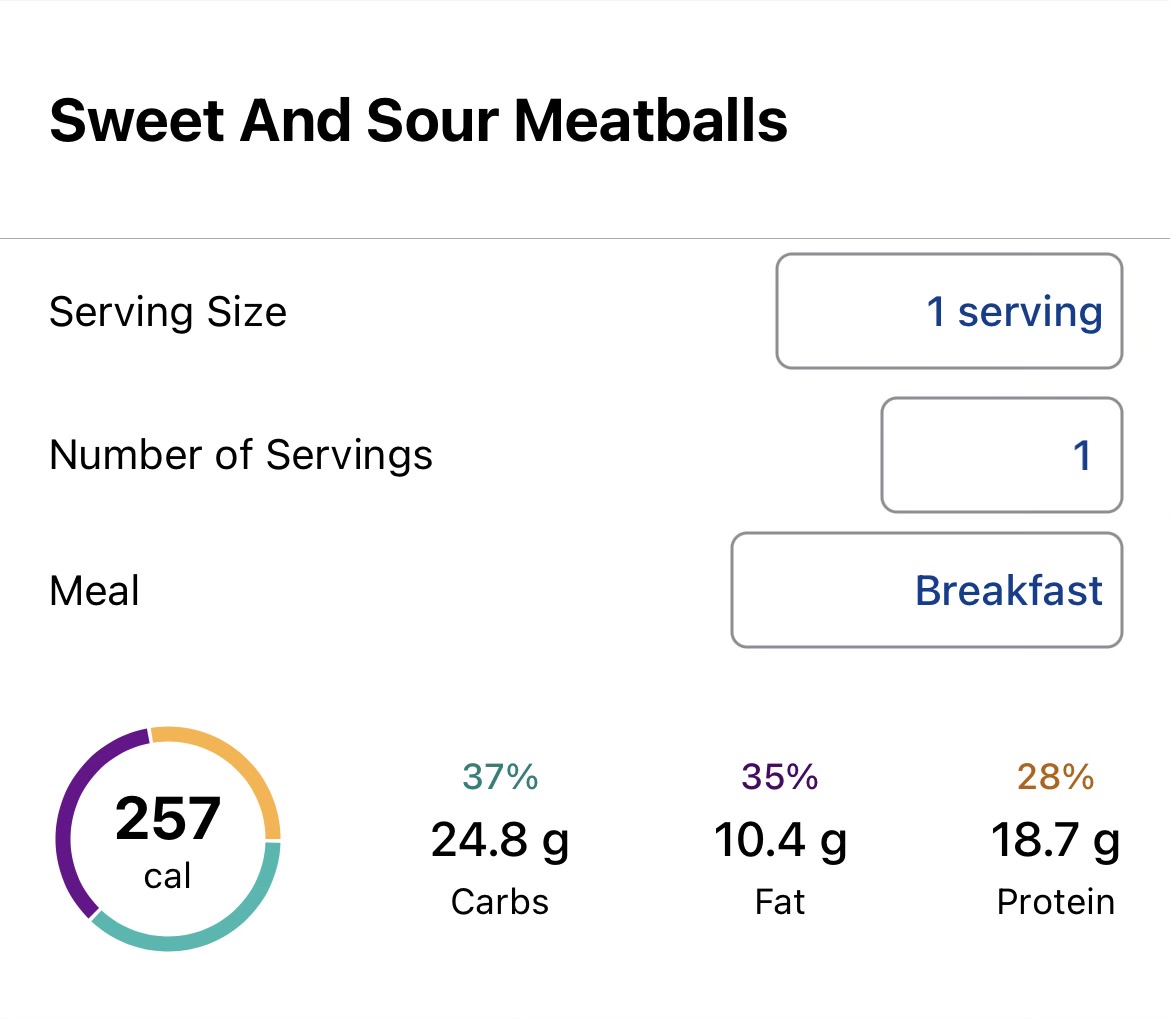Tap the Sweet And Sour Meatballs title
Screen dimensions: 1170x1019
pos(418,120)
